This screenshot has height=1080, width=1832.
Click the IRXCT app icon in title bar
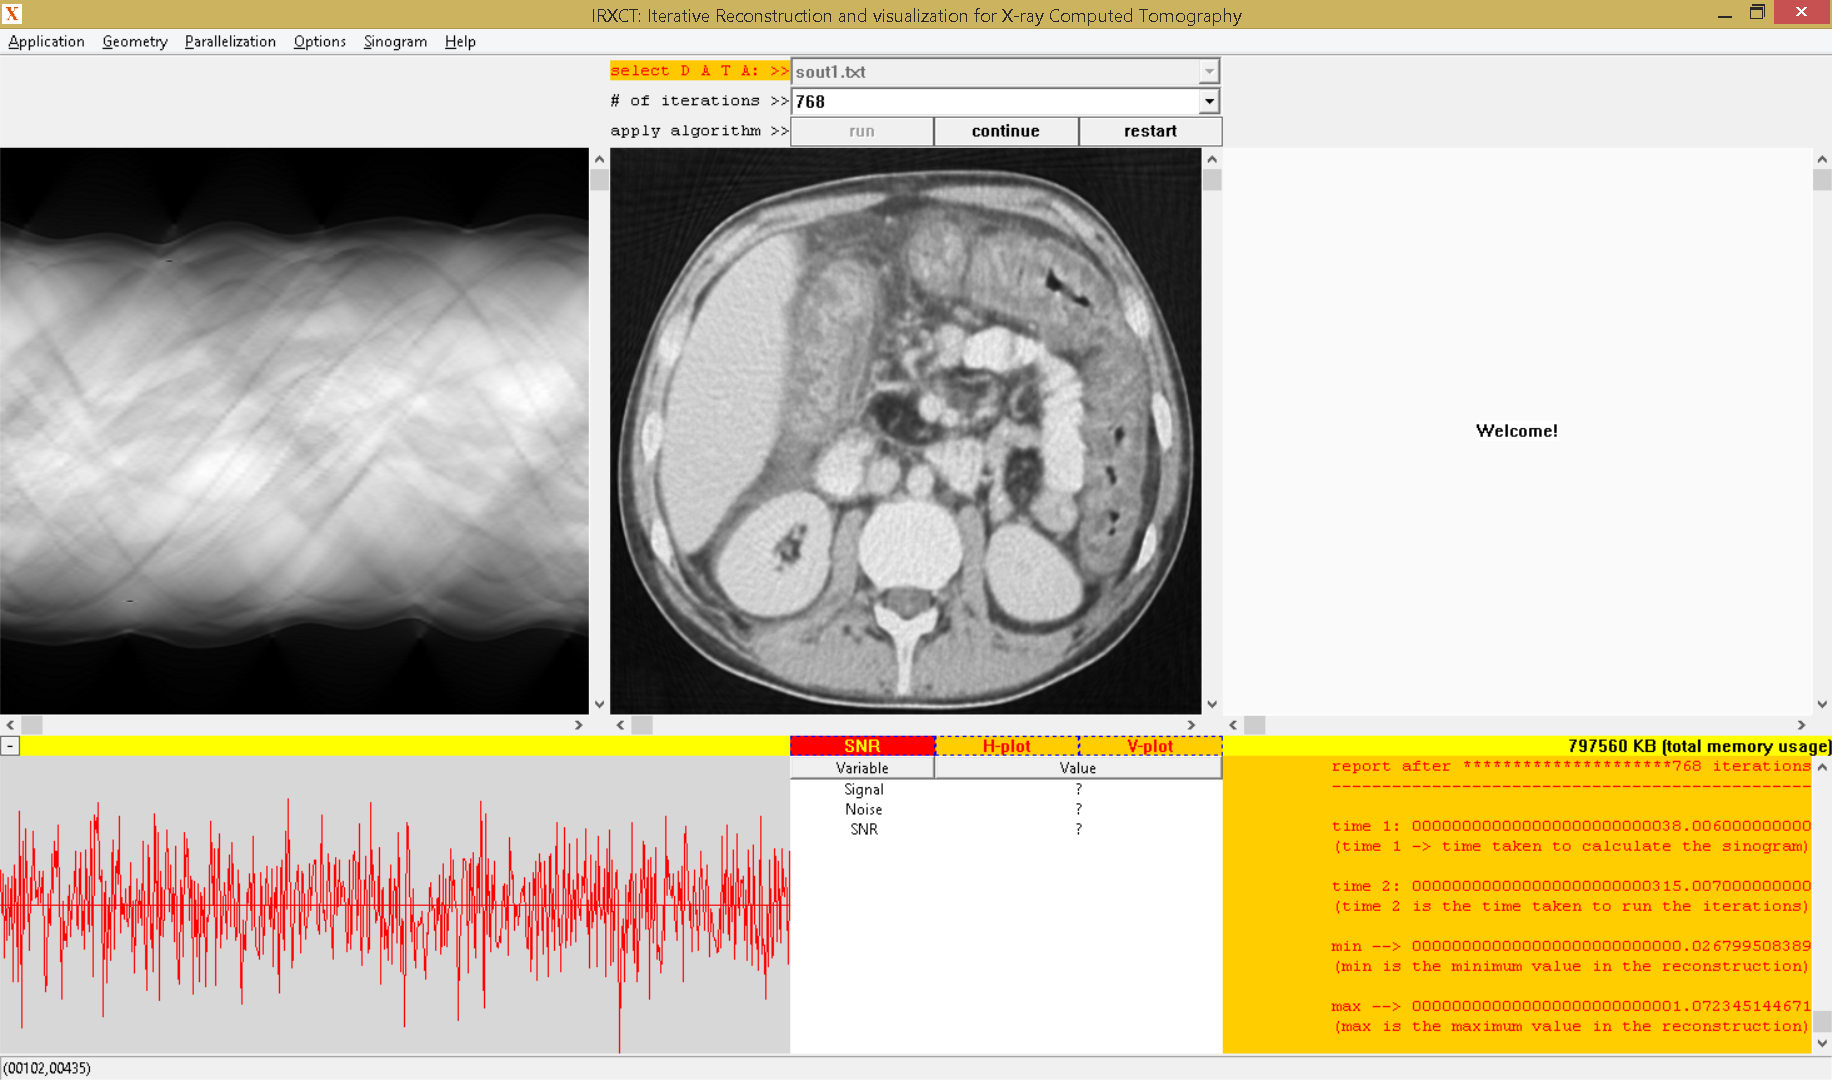click(x=12, y=13)
